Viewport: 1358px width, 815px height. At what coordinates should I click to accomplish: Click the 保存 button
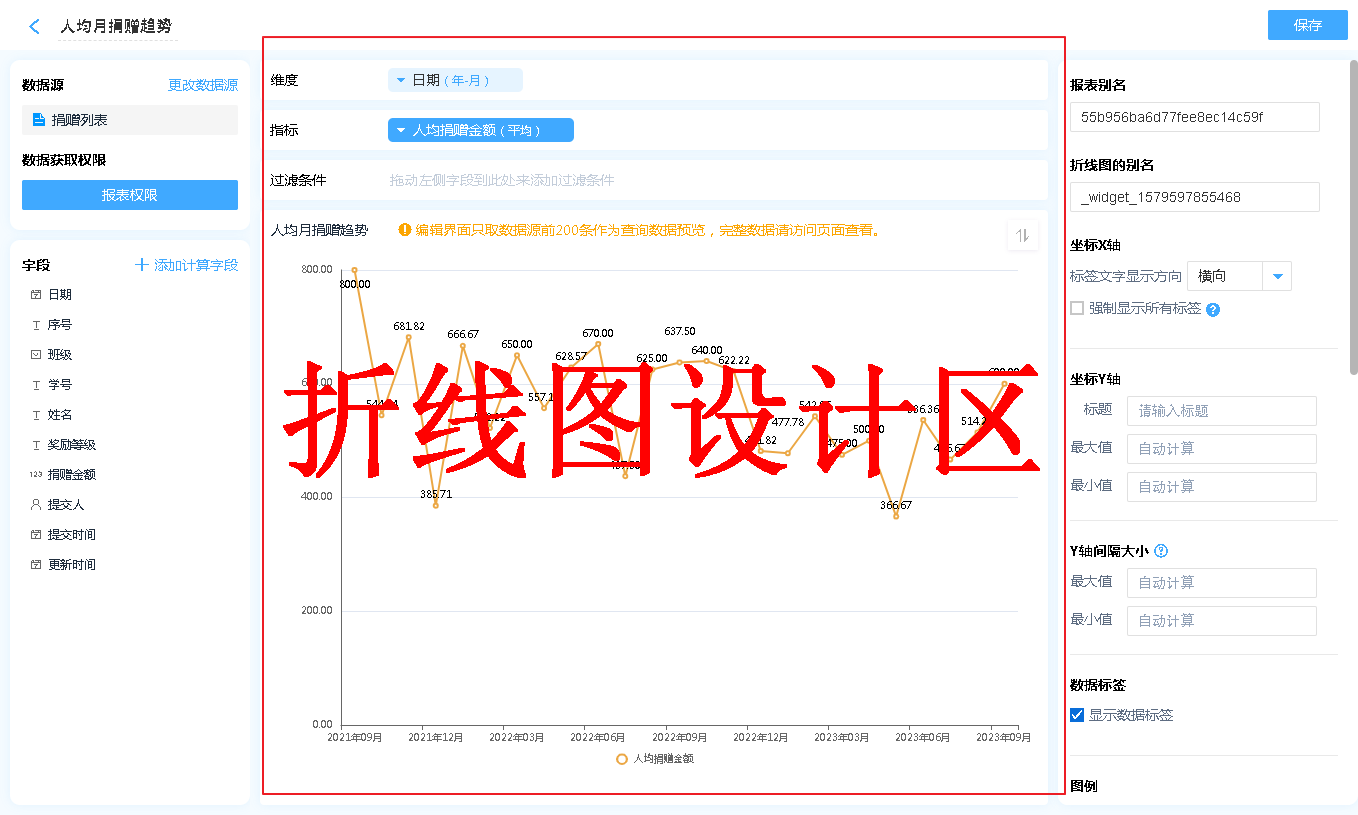(1307, 25)
